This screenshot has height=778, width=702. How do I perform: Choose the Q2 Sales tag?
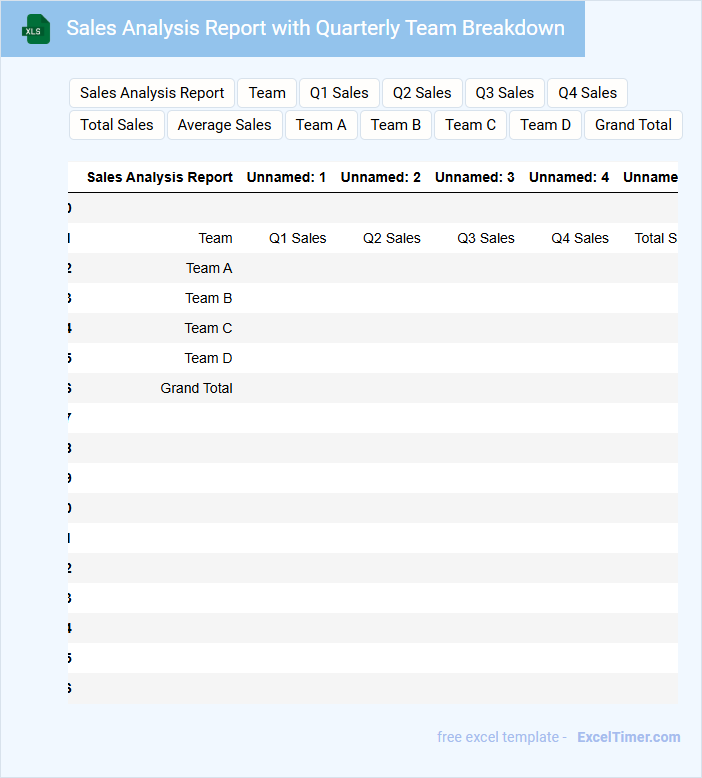coord(422,93)
